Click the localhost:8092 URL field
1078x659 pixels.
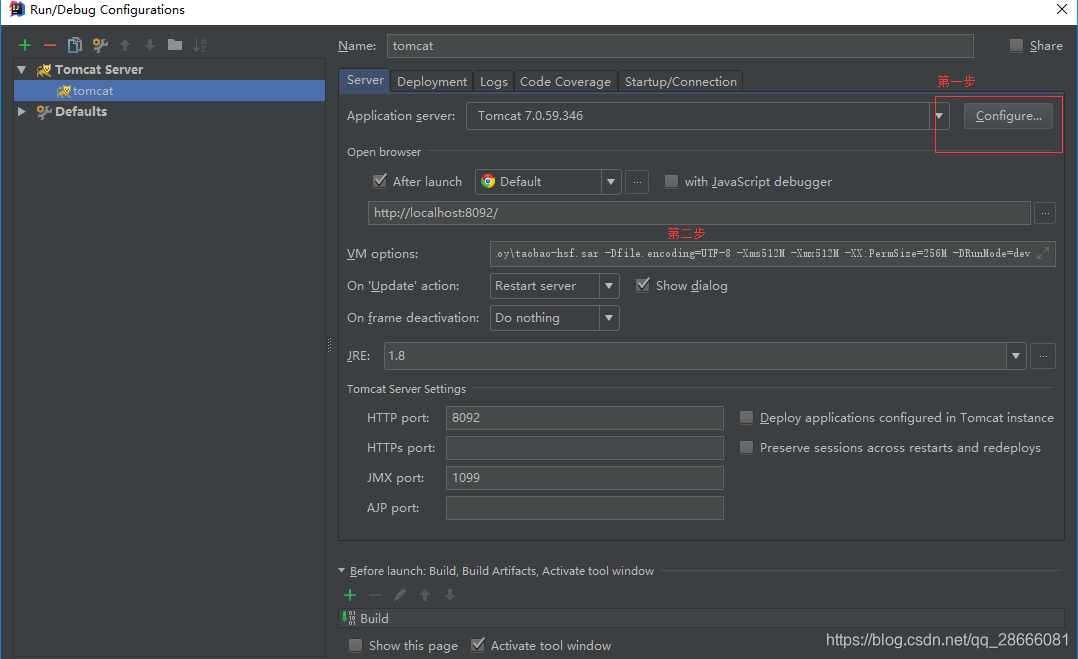699,213
